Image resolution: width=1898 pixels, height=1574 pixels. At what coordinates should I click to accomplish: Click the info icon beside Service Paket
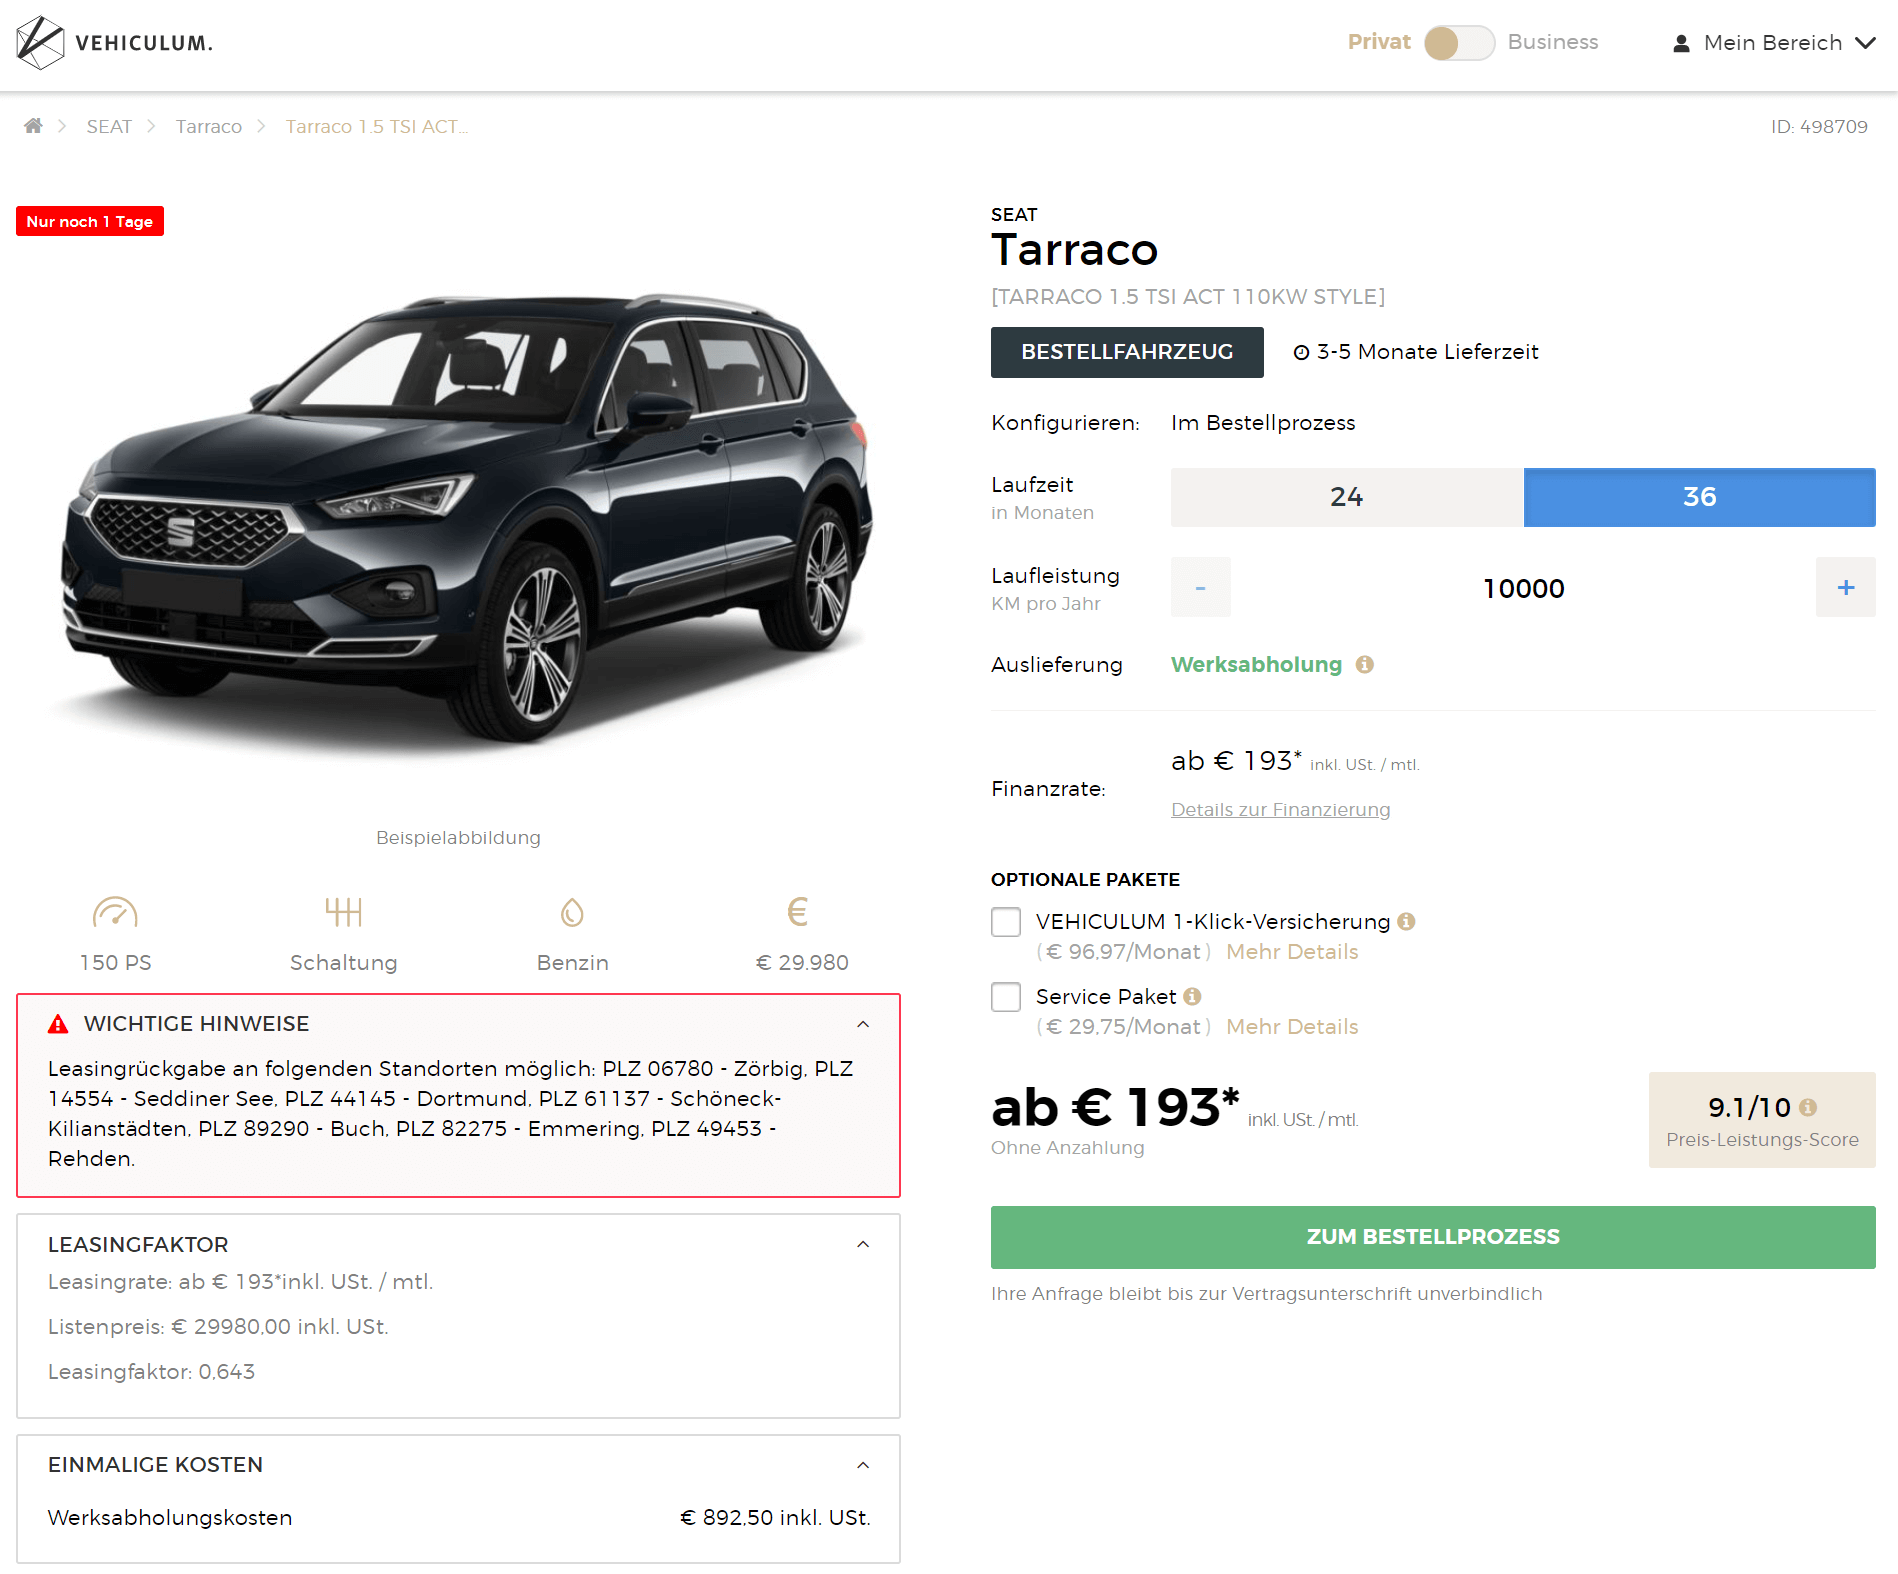click(1192, 997)
